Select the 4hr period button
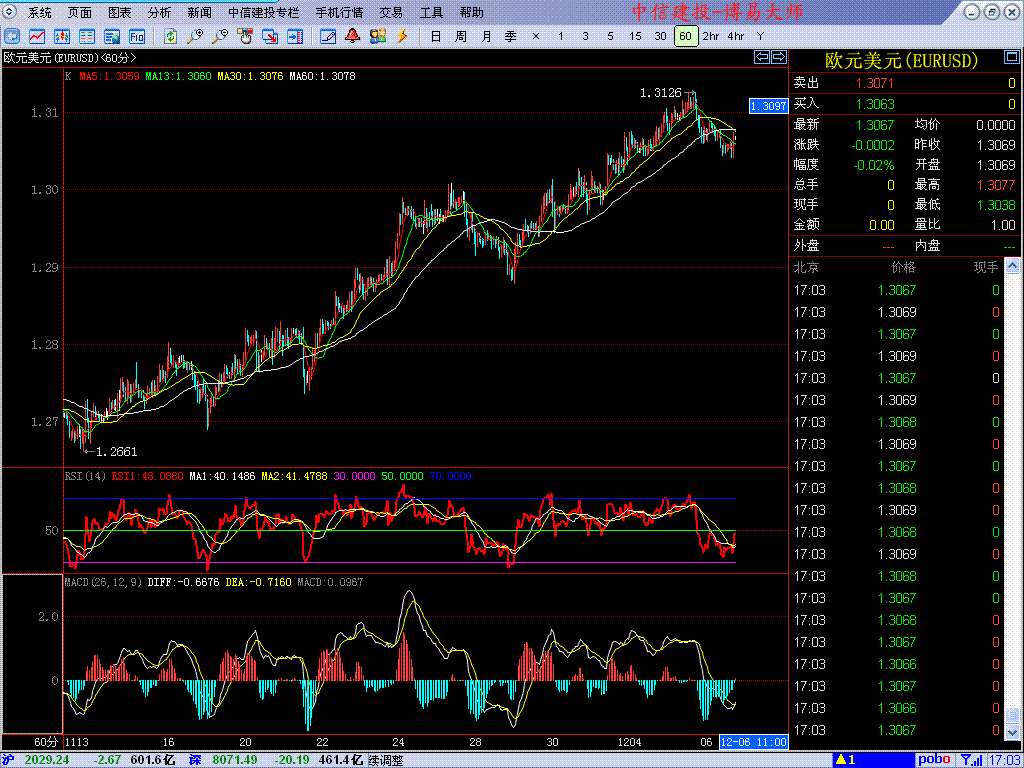This screenshot has height=768, width=1024. 735,37
